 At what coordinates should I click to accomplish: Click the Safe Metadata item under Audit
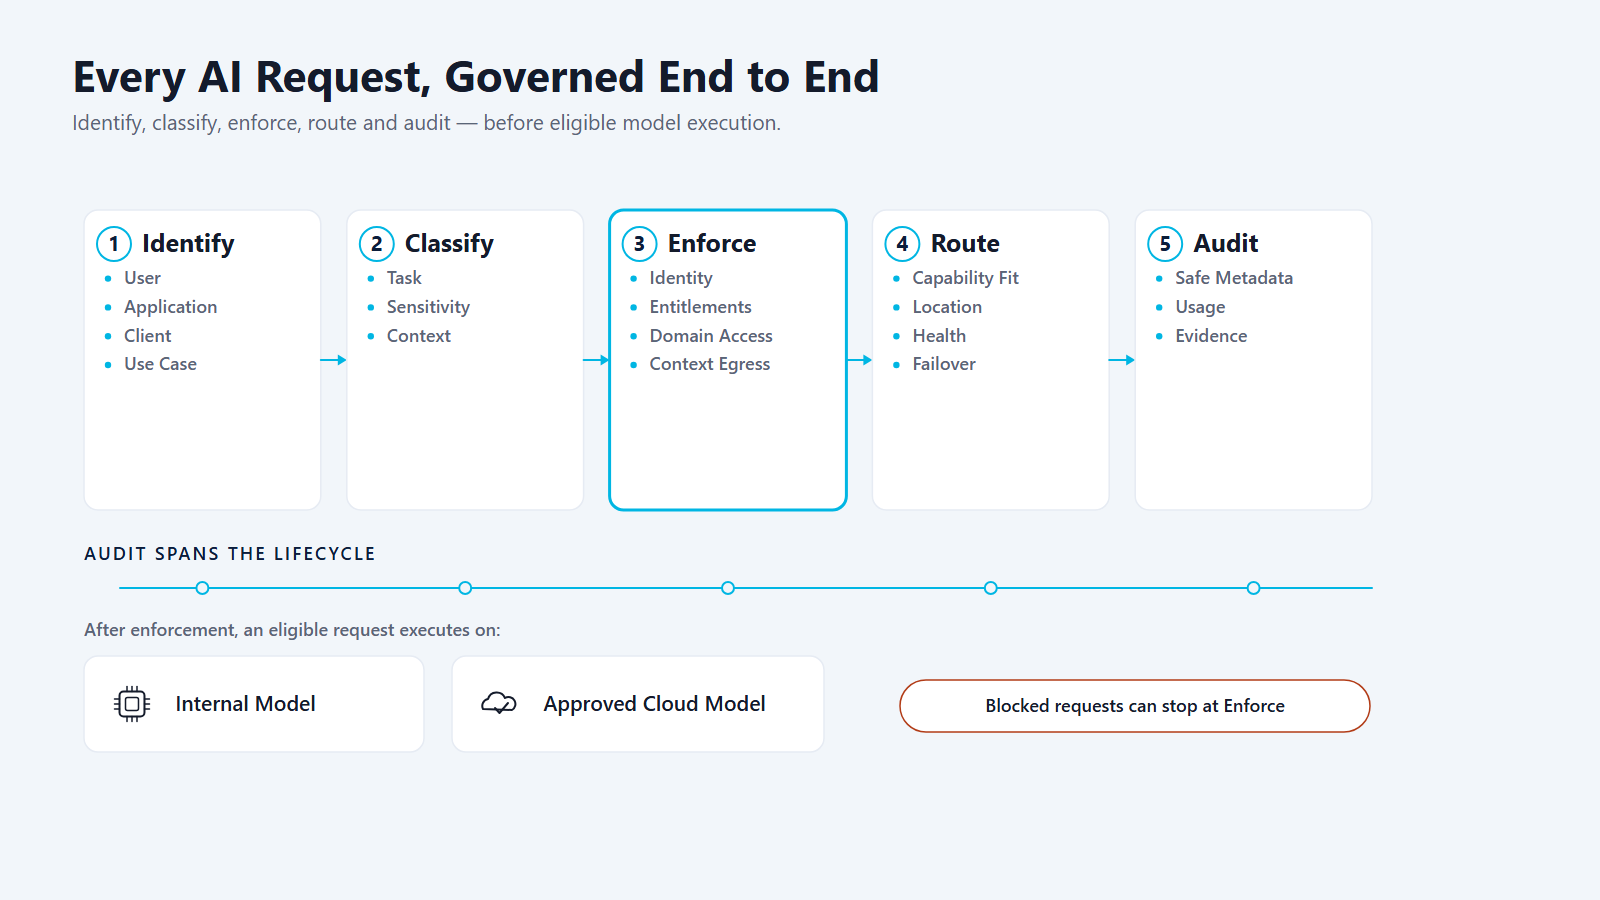1234,278
